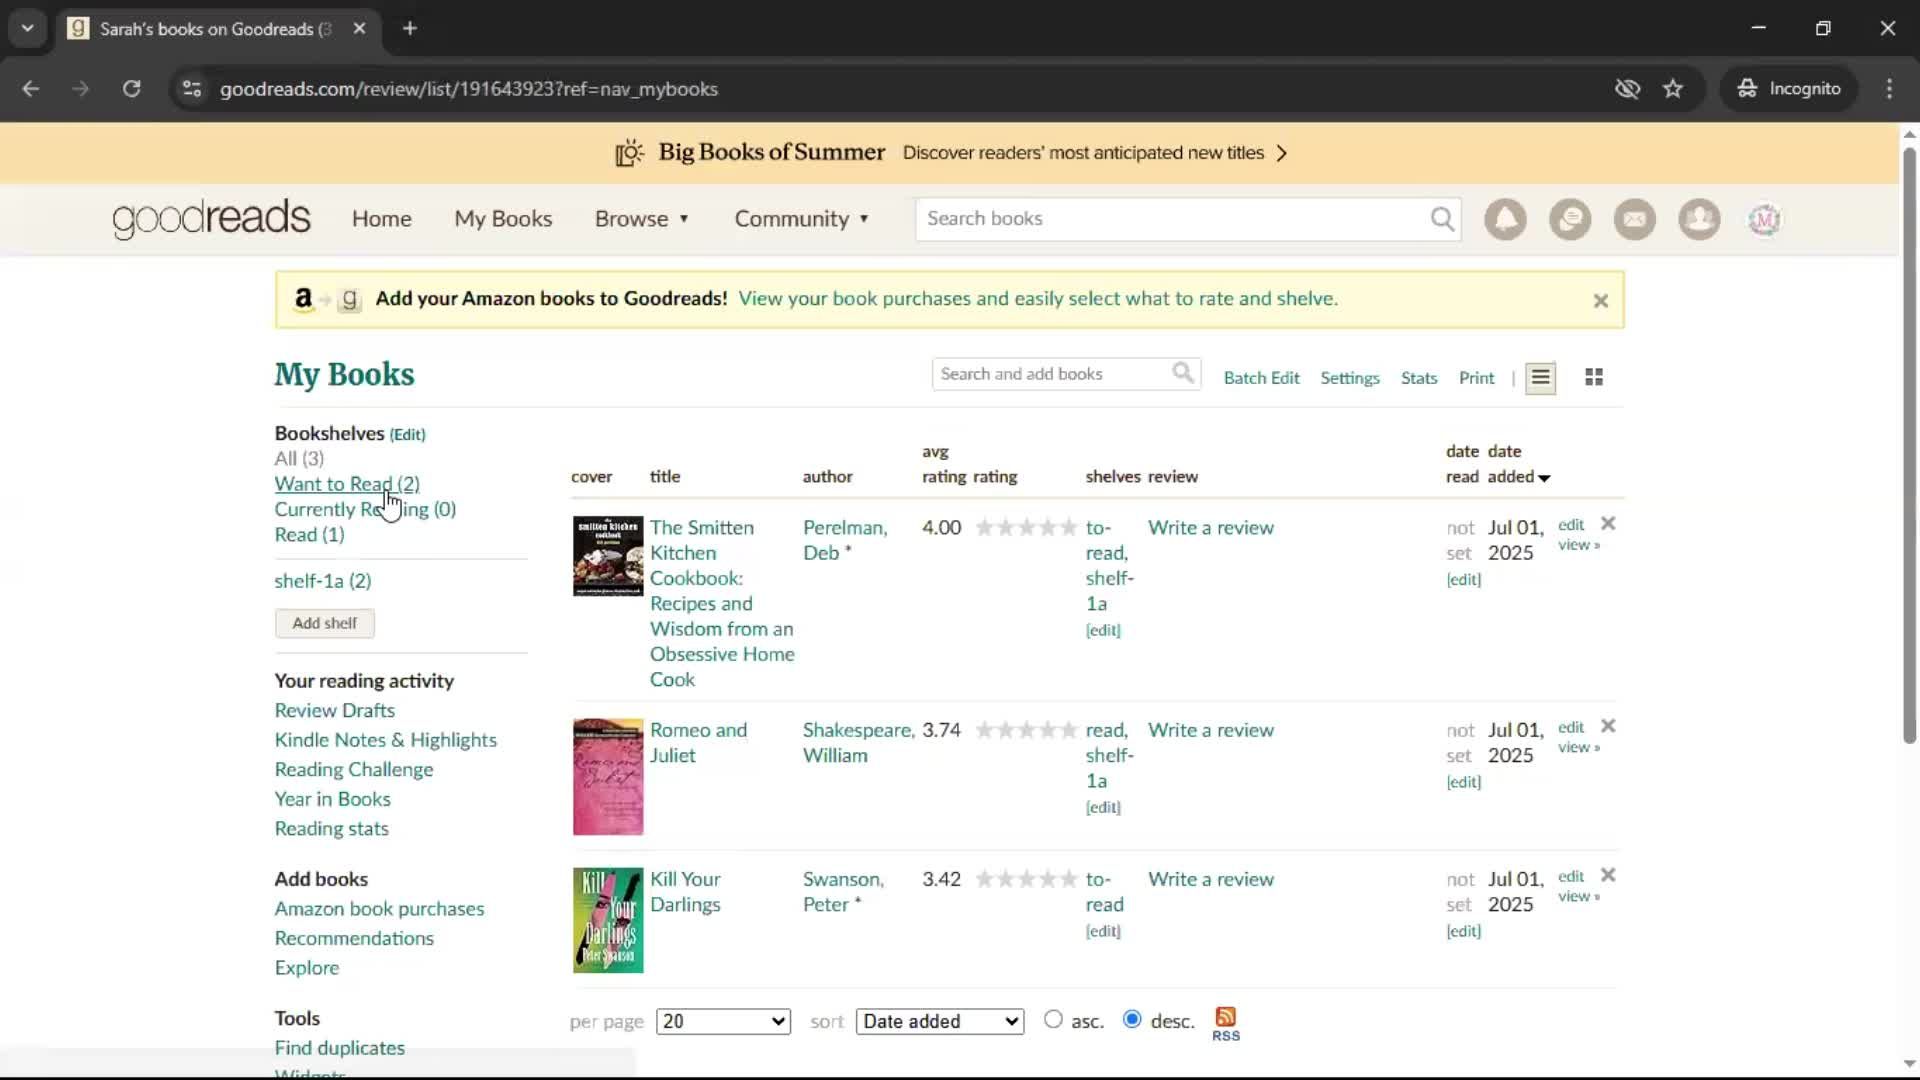Remove Kill Your Darlings from shelves
1920x1080 pixels.
point(1608,875)
